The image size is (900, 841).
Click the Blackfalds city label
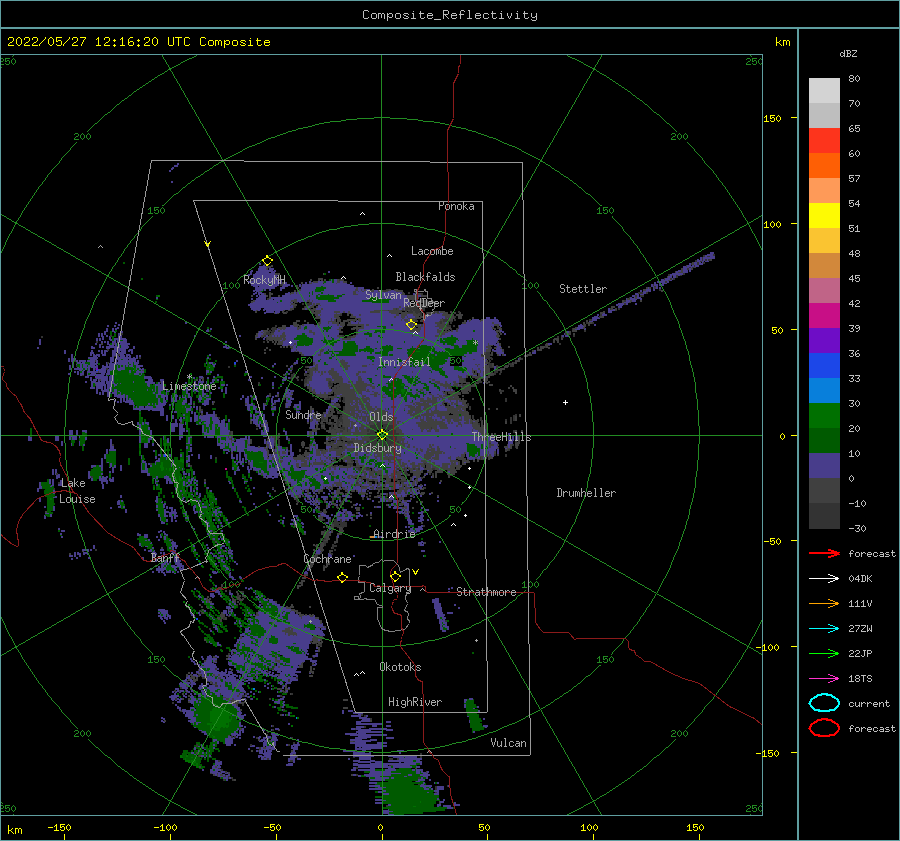point(425,277)
